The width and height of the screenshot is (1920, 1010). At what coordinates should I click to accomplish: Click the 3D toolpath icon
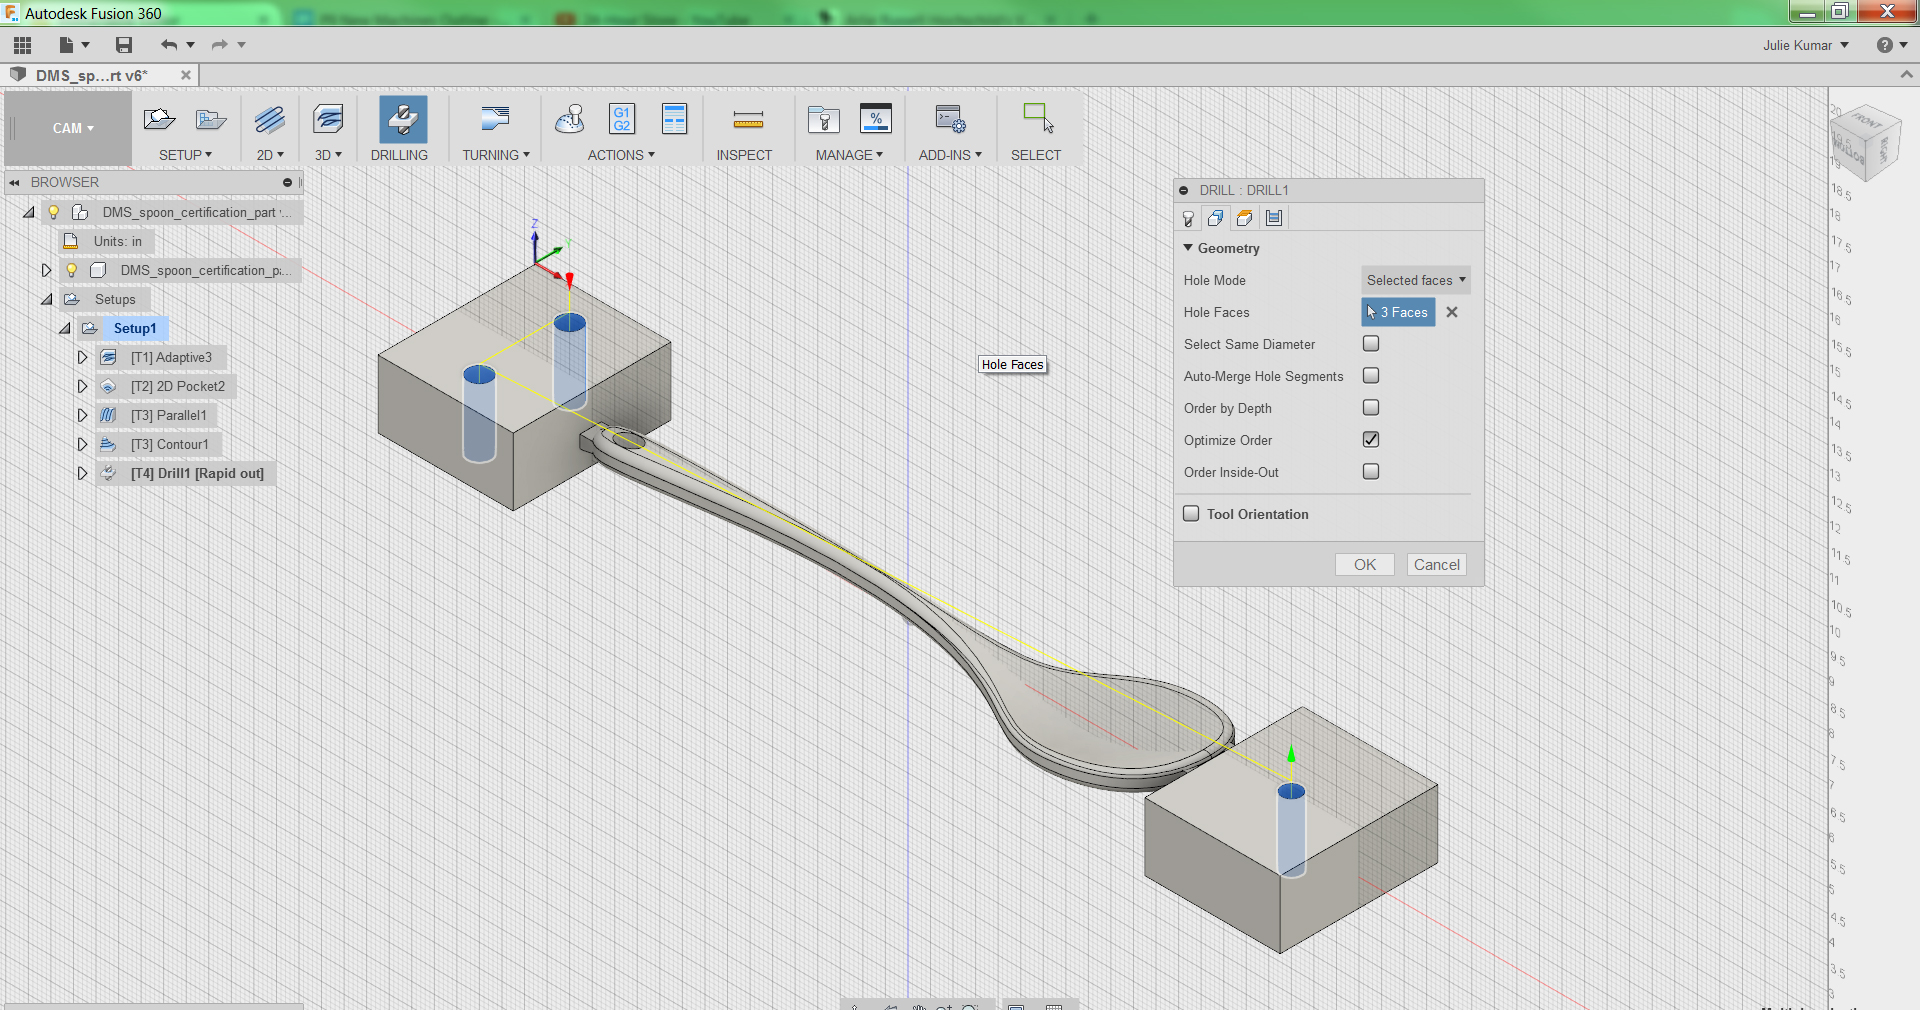click(x=328, y=120)
